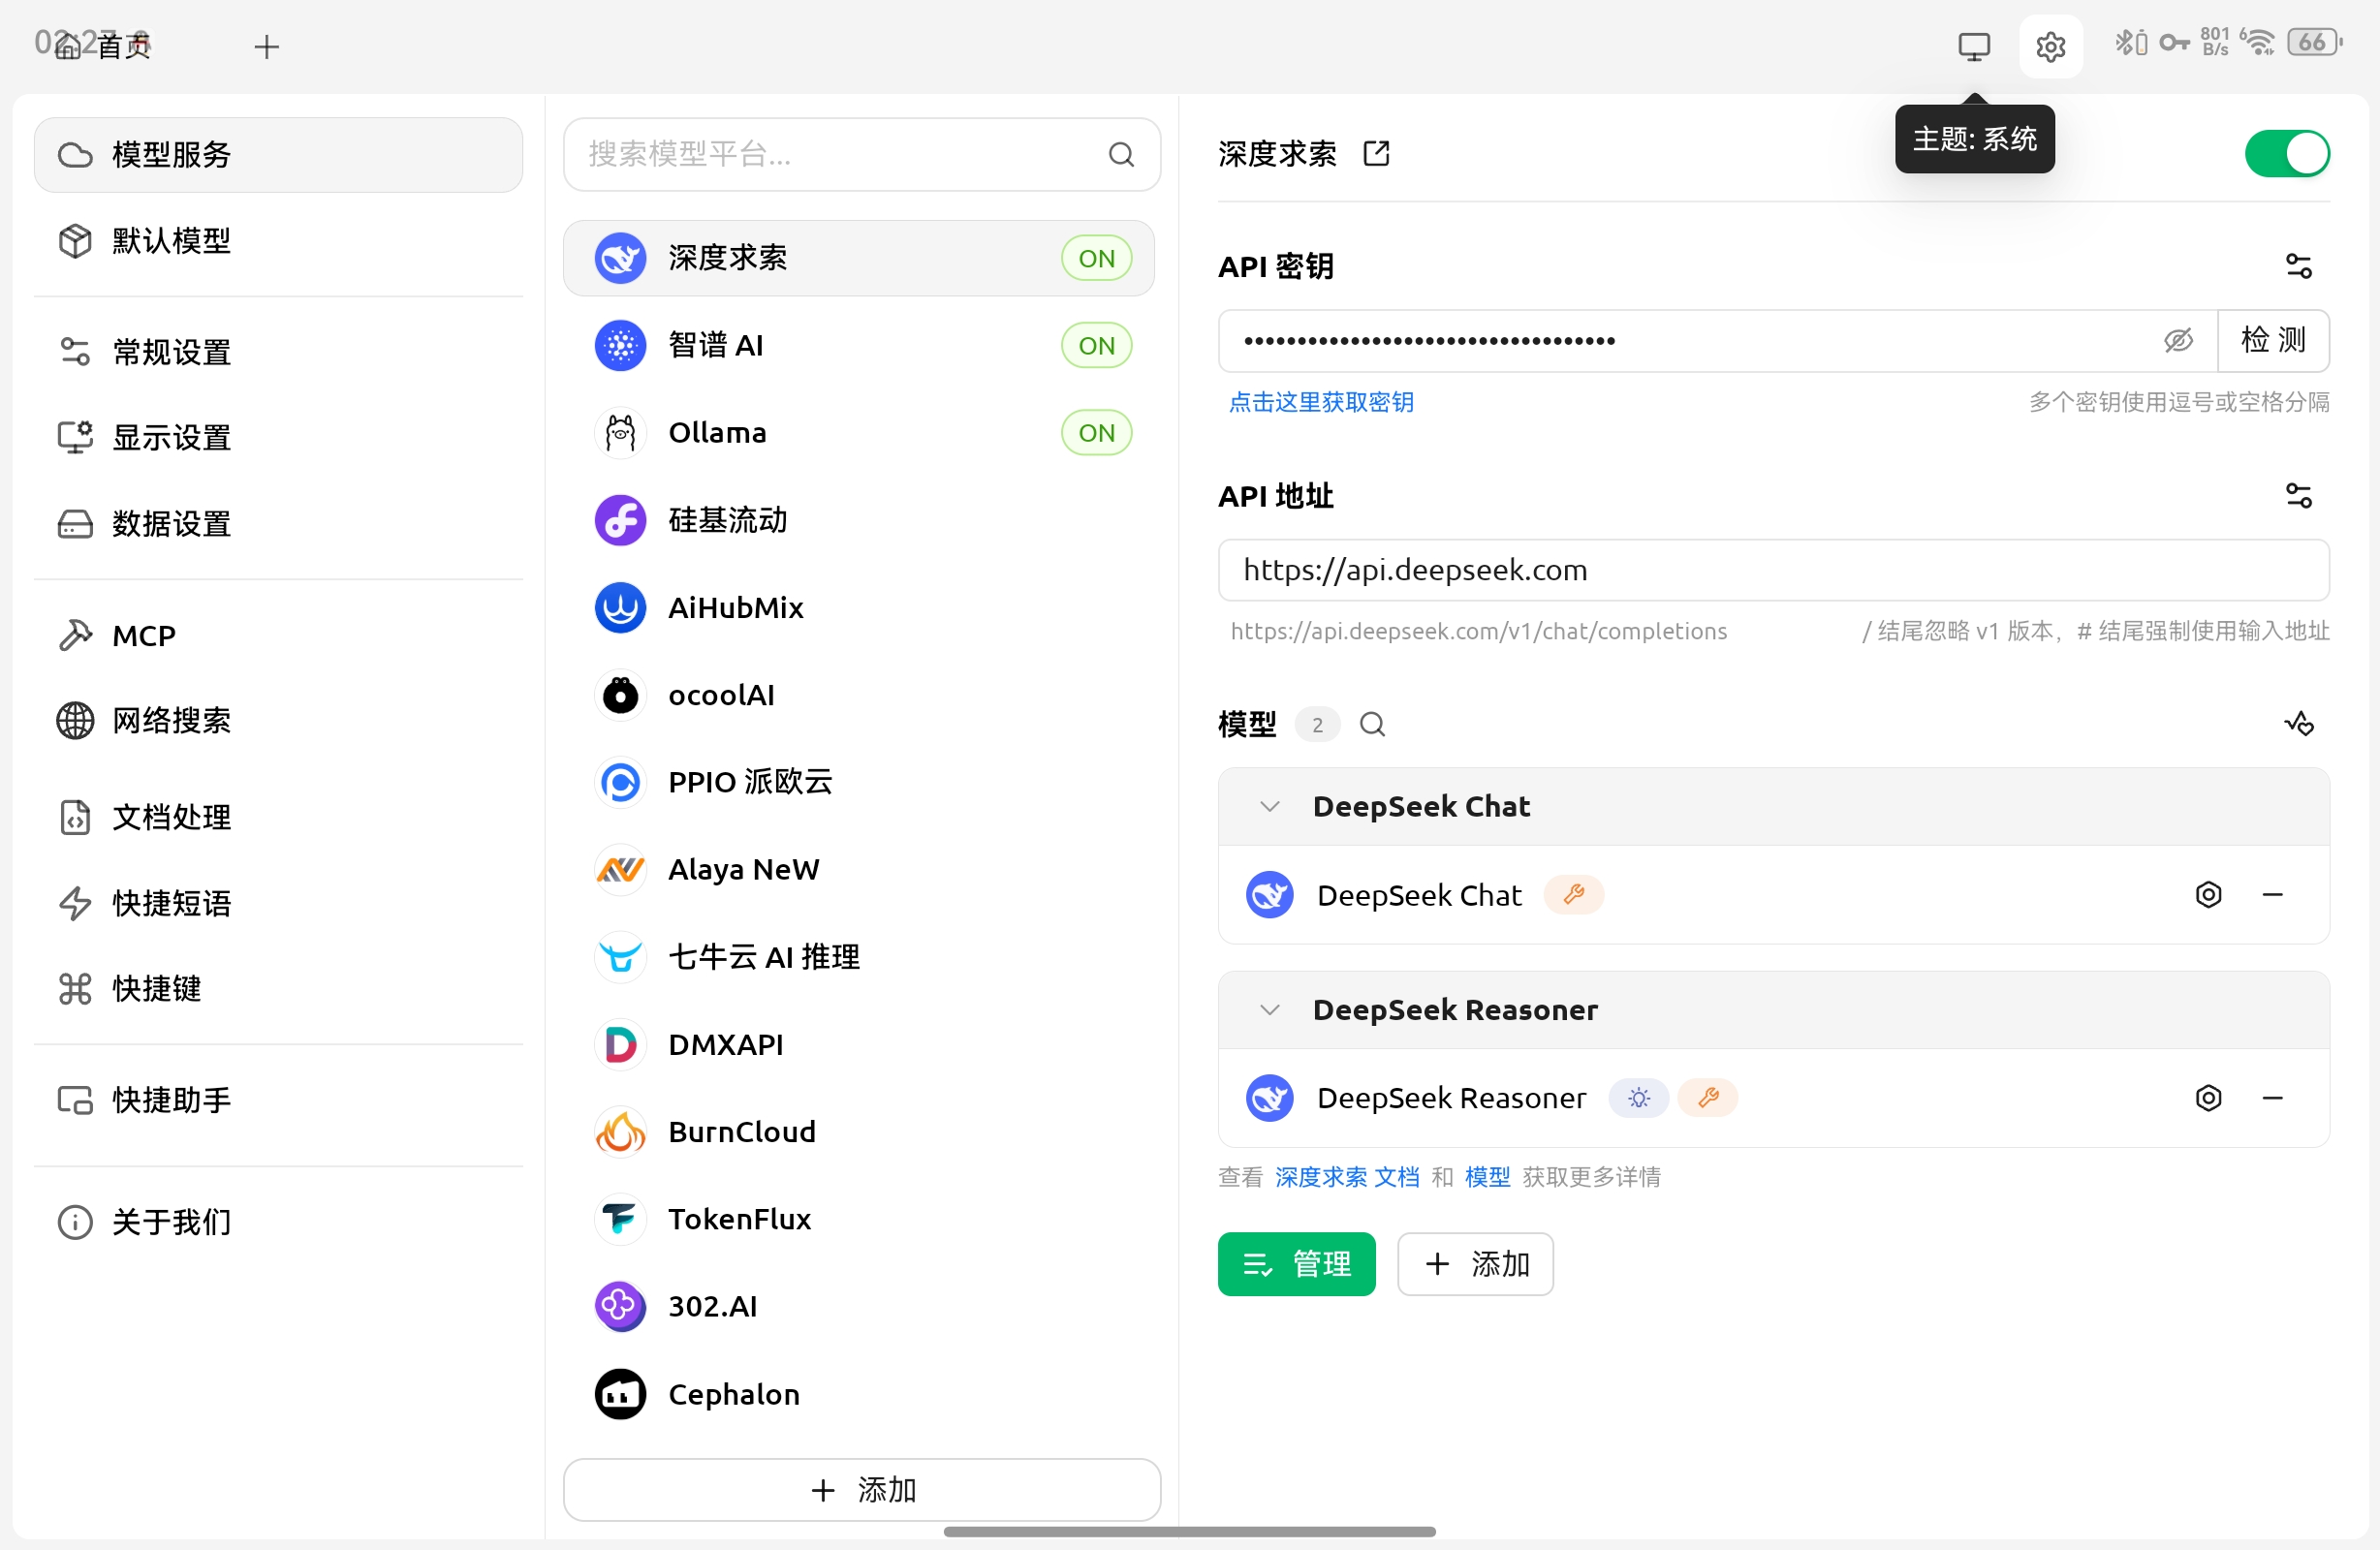Click the API address input field
The image size is (2380, 1550).
(1773, 570)
